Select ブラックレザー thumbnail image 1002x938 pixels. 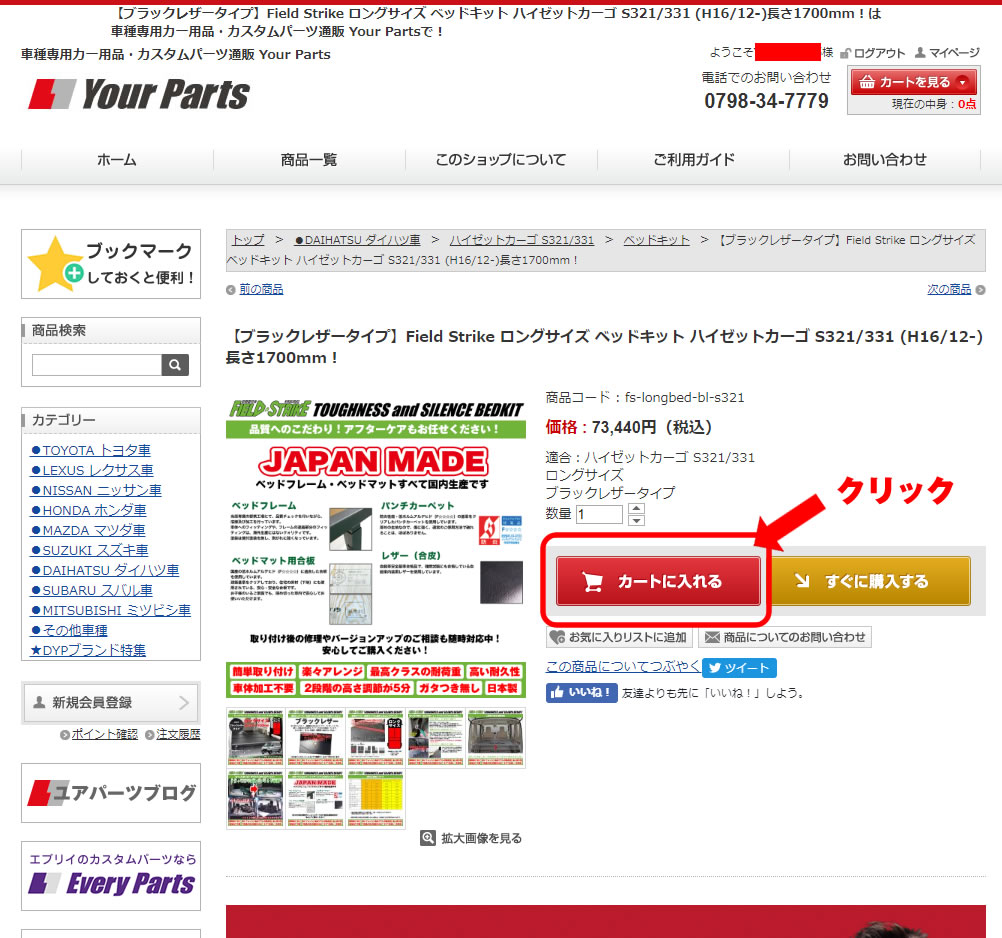(x=316, y=737)
